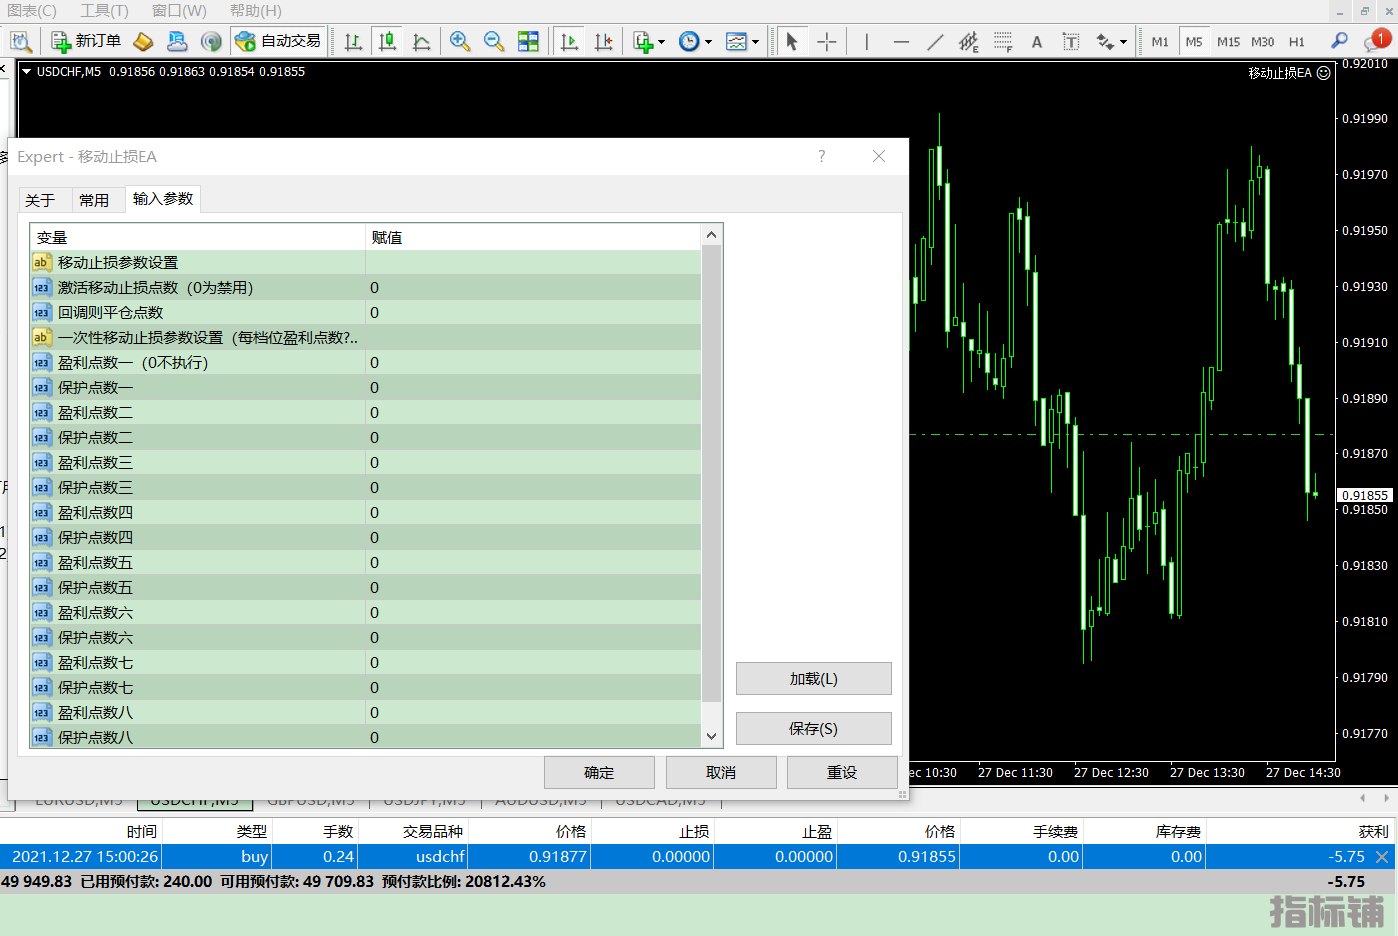This screenshot has width=1398, height=936.
Task: Select the crosshair tool
Action: coord(827,41)
